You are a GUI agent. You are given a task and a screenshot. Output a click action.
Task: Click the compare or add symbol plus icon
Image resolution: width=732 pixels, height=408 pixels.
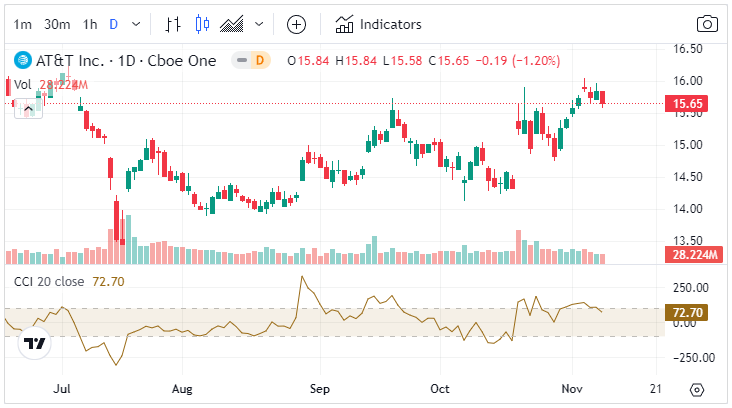[296, 24]
